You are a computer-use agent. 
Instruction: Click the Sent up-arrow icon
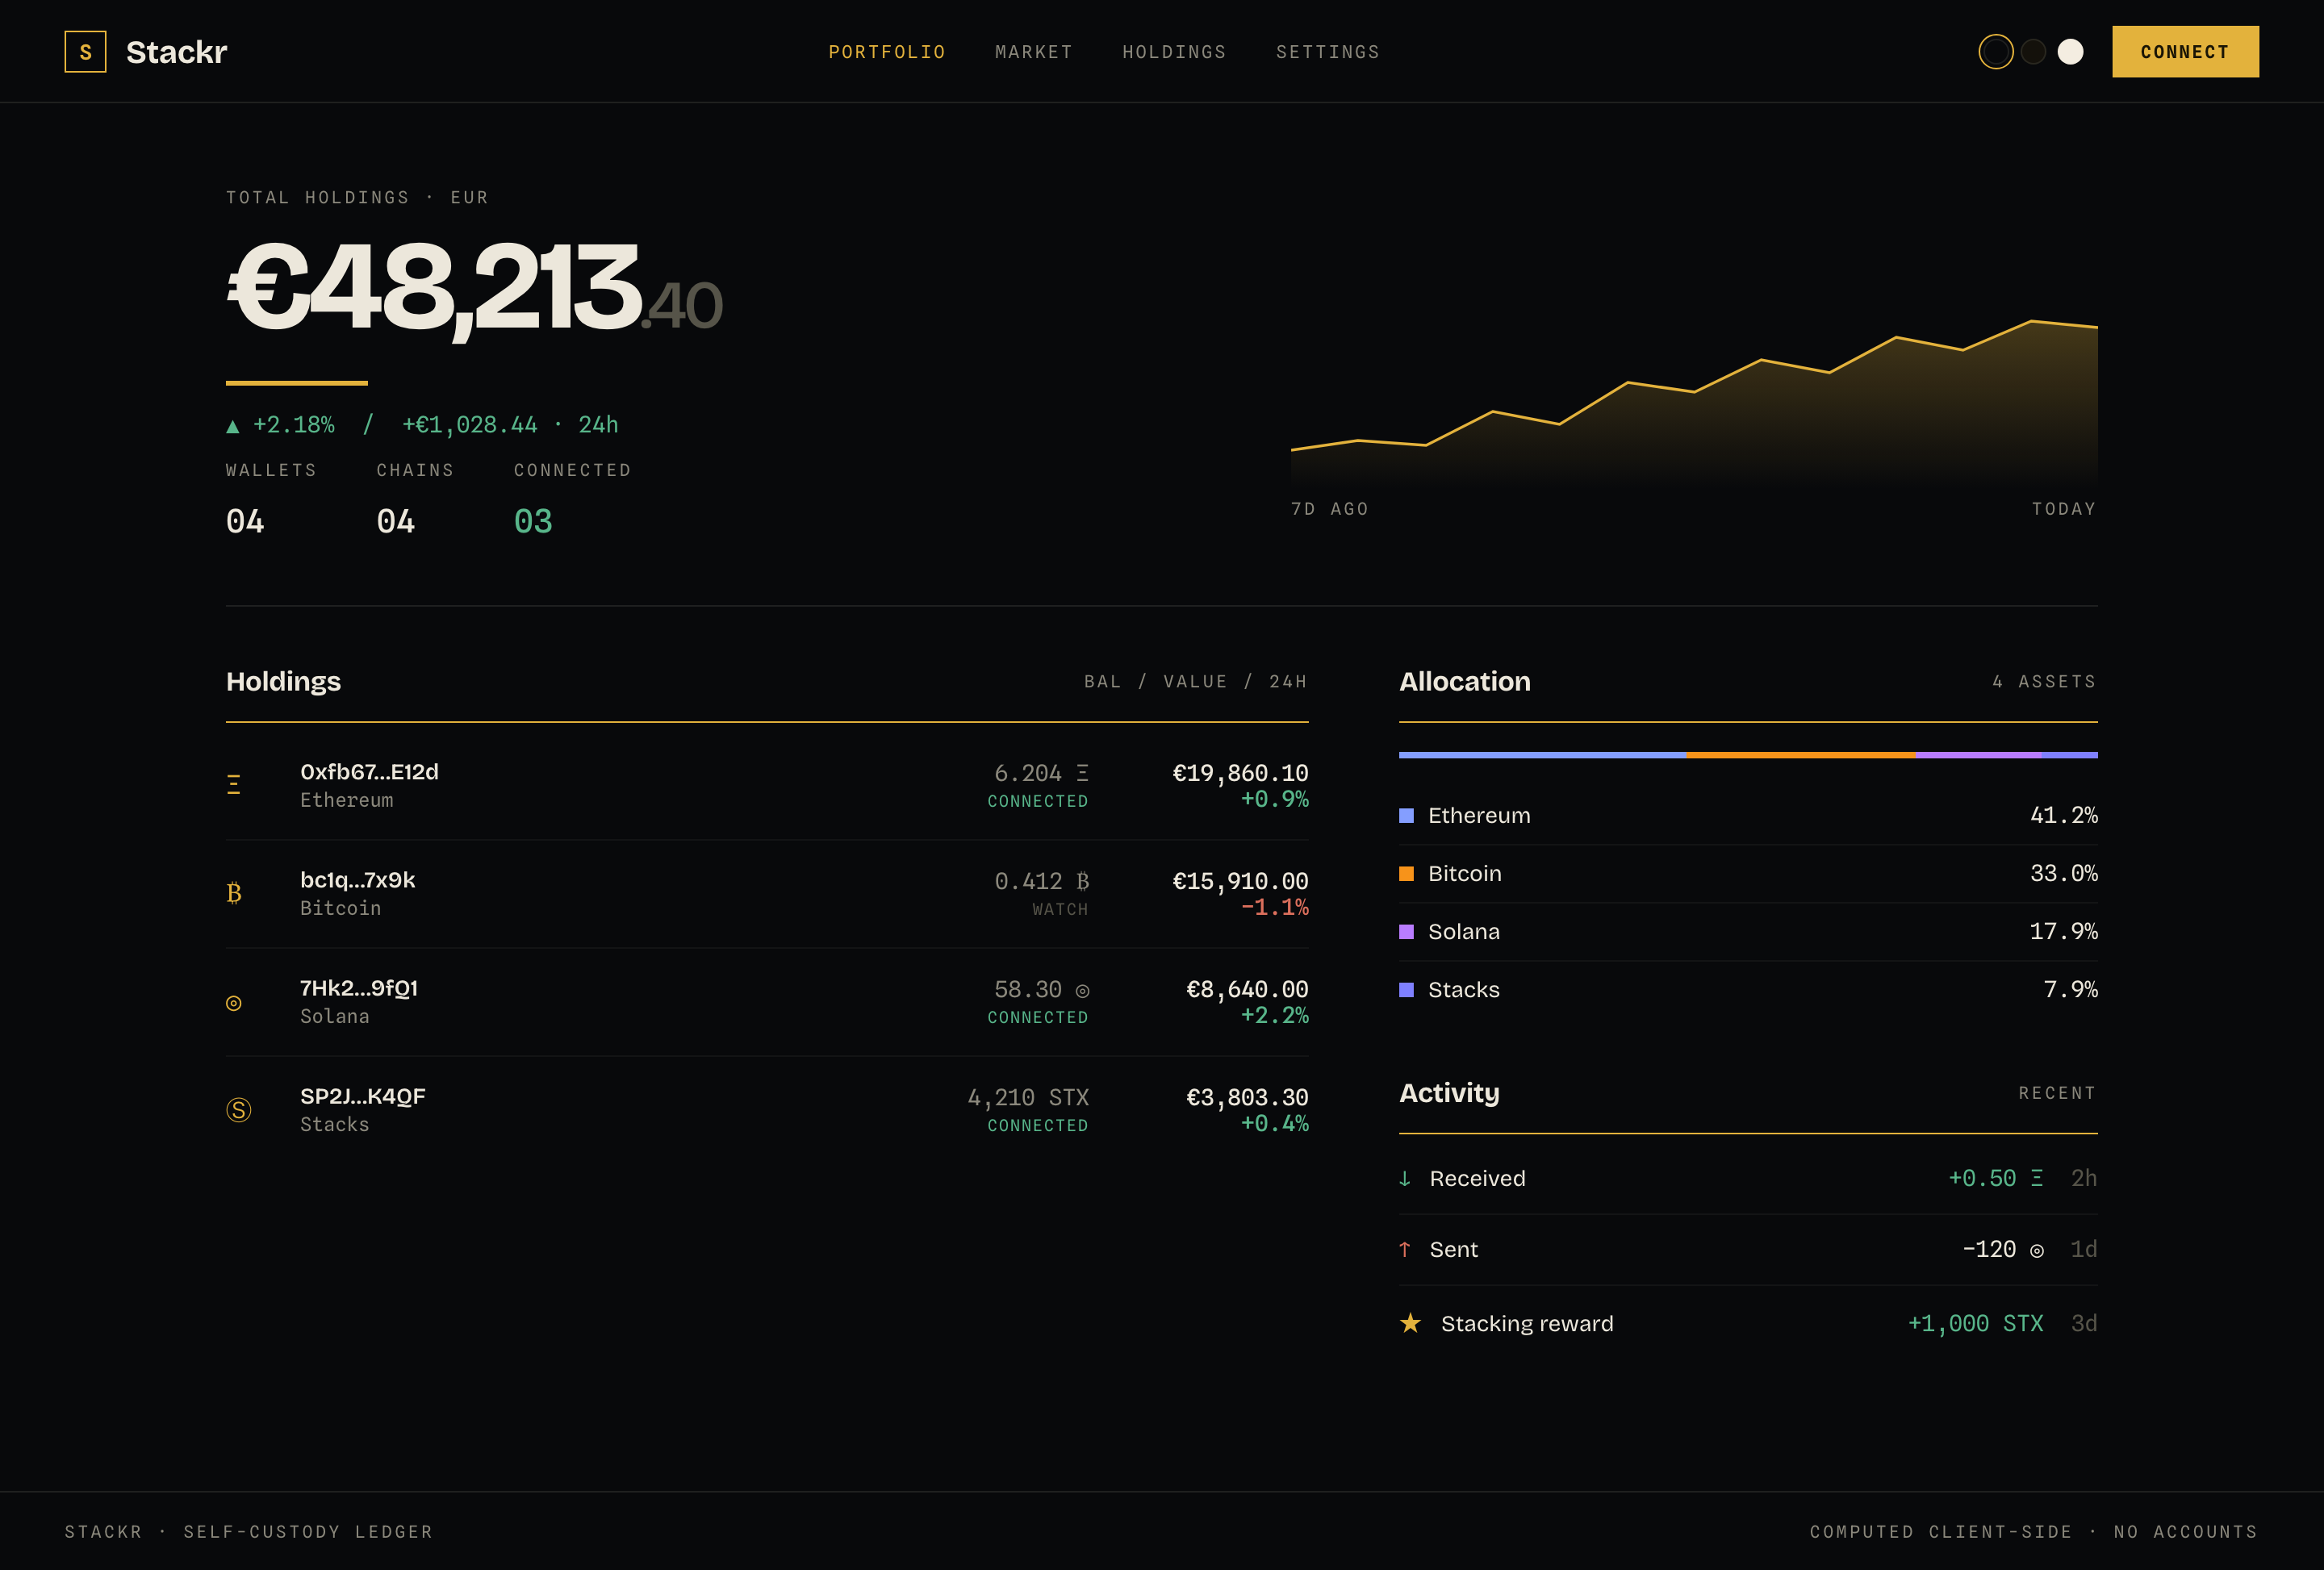point(1405,1250)
